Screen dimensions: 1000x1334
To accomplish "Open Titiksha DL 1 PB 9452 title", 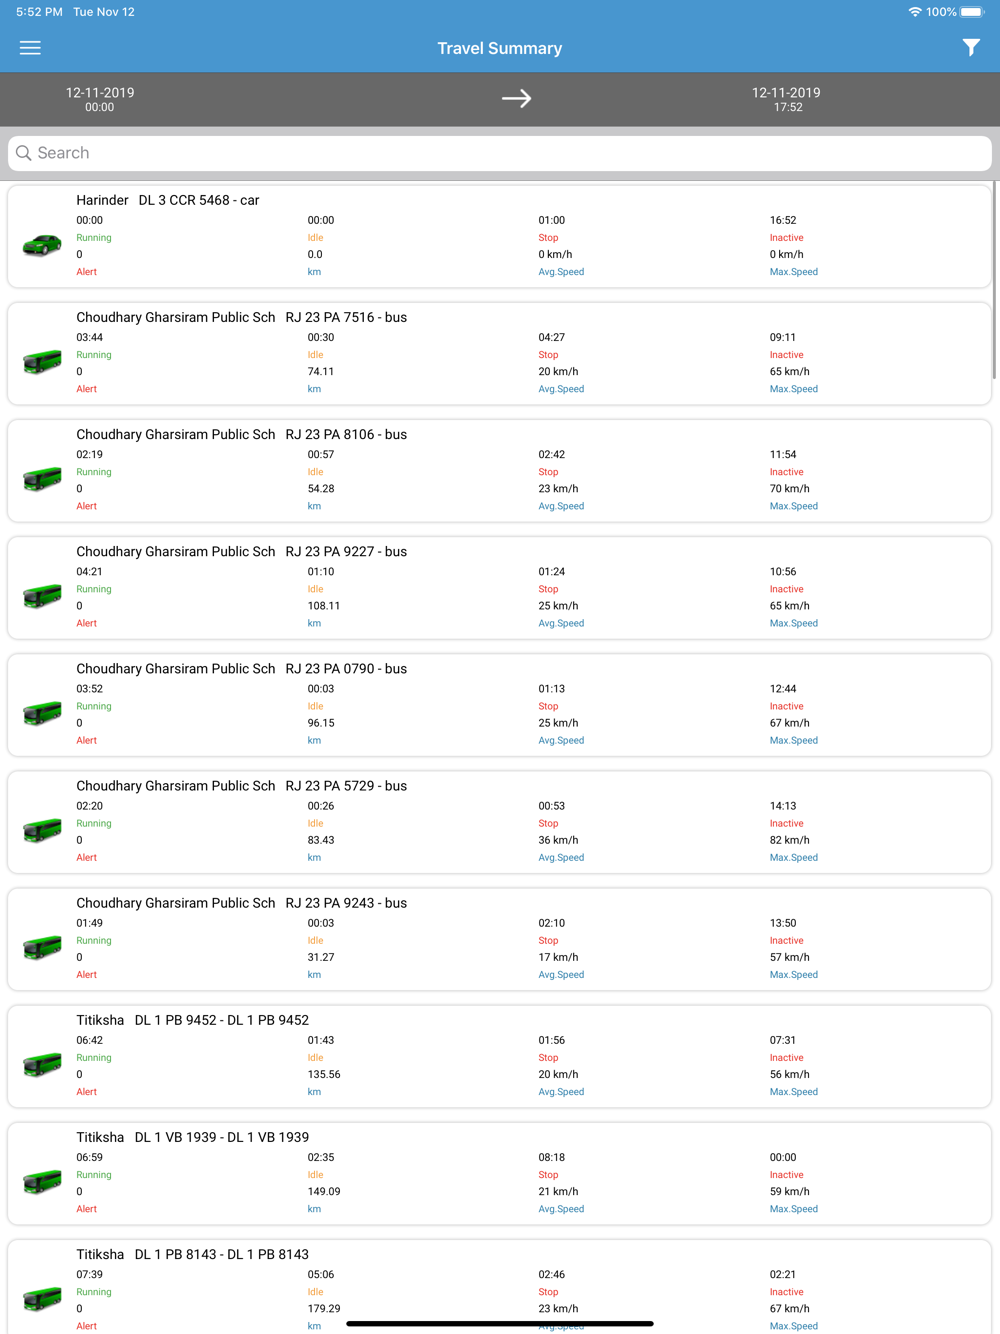I will click(x=193, y=1020).
